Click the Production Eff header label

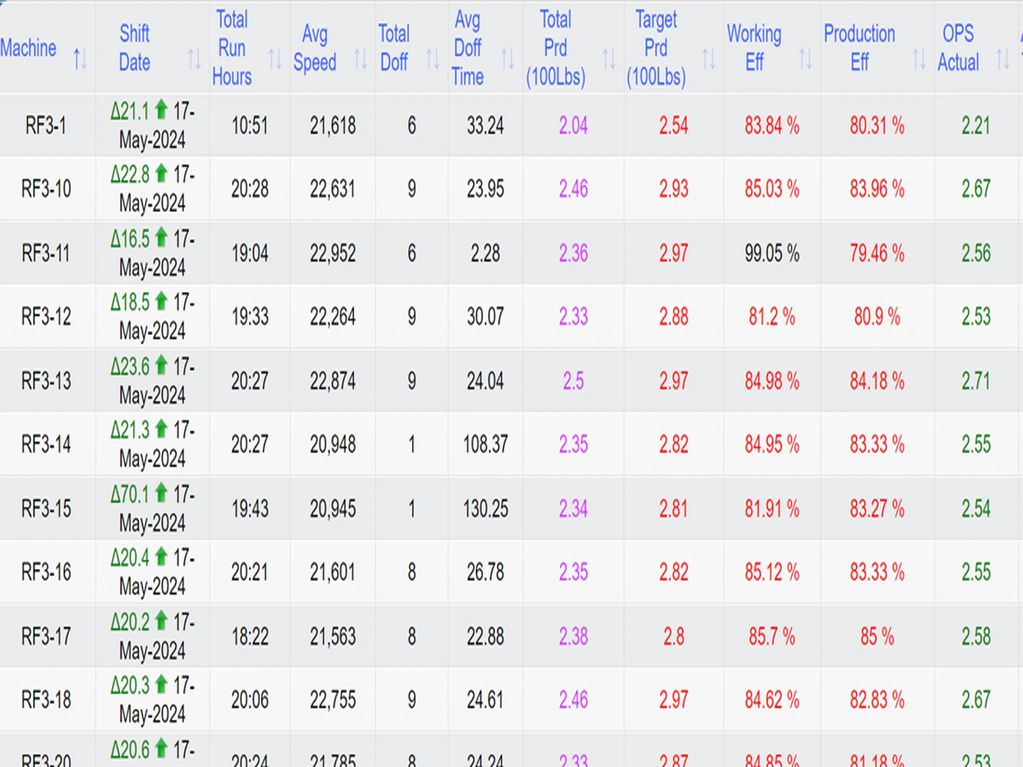click(x=859, y=47)
